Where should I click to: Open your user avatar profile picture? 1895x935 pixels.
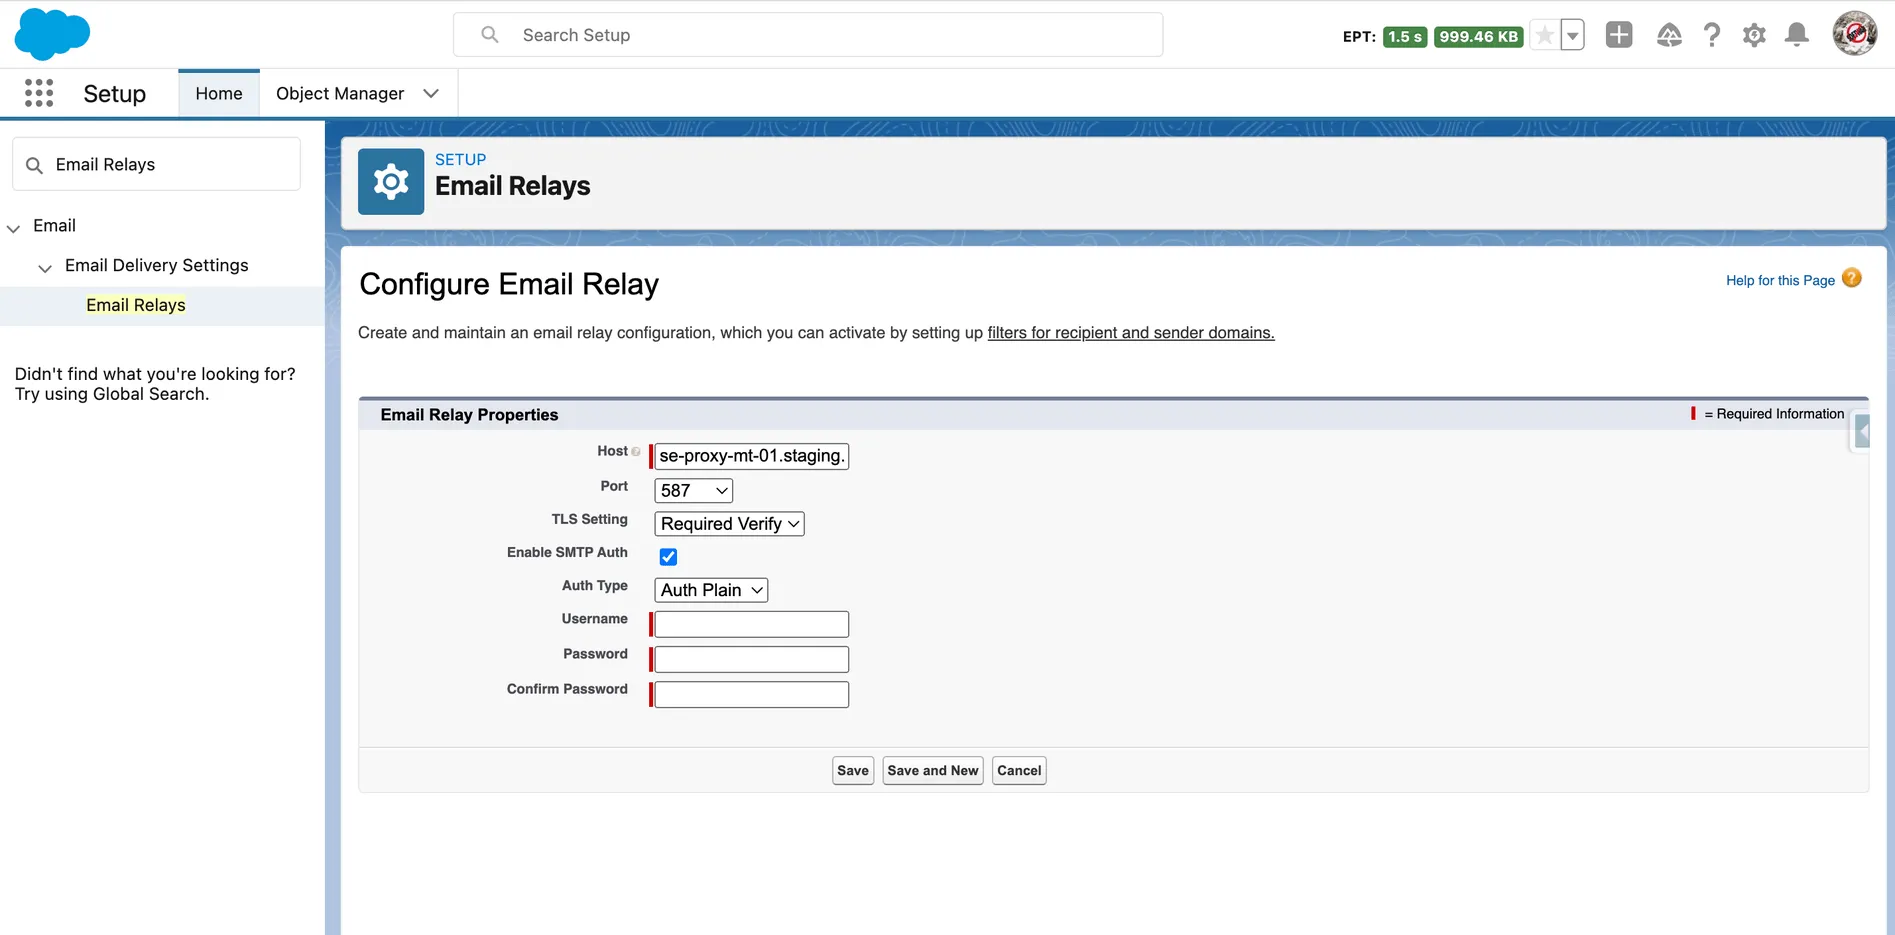(1854, 33)
